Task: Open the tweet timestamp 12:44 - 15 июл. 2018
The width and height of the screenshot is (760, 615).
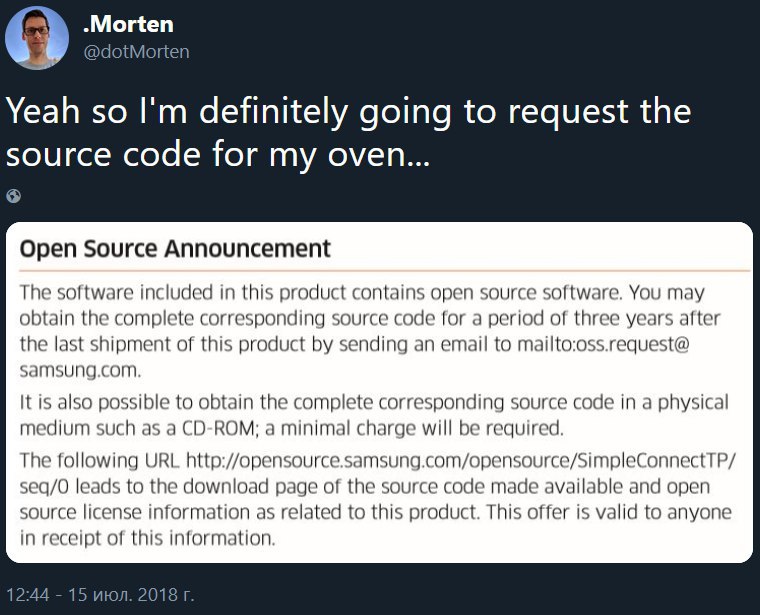Action: [100, 594]
